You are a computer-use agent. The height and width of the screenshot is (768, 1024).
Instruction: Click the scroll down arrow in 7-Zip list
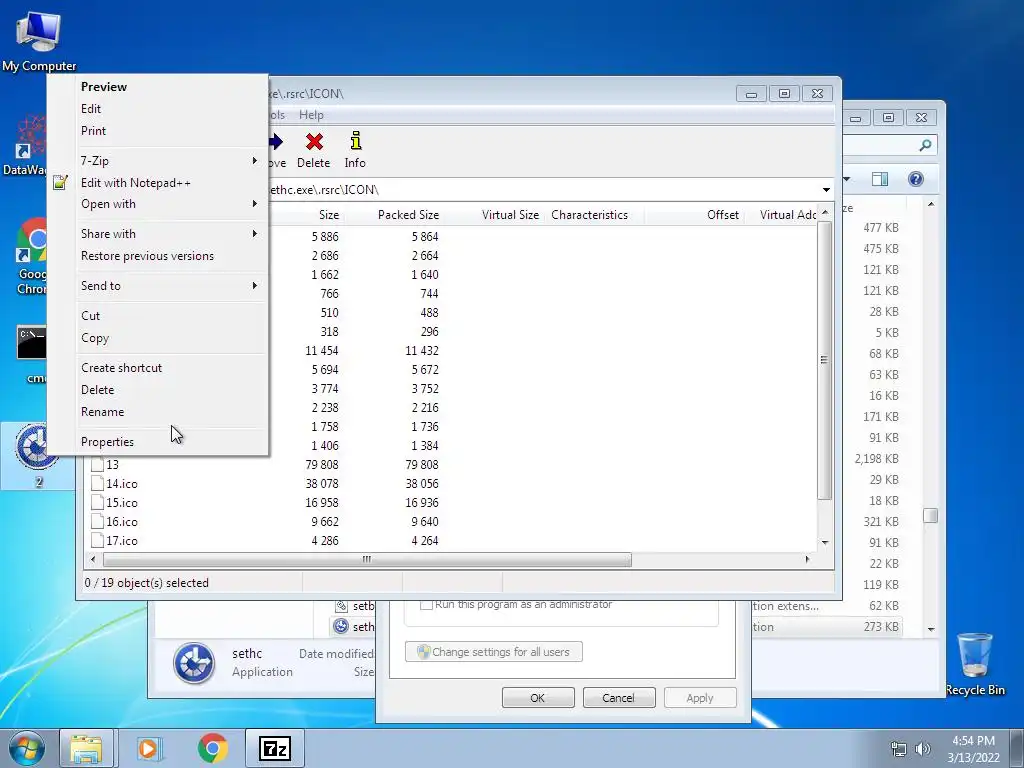[825, 543]
